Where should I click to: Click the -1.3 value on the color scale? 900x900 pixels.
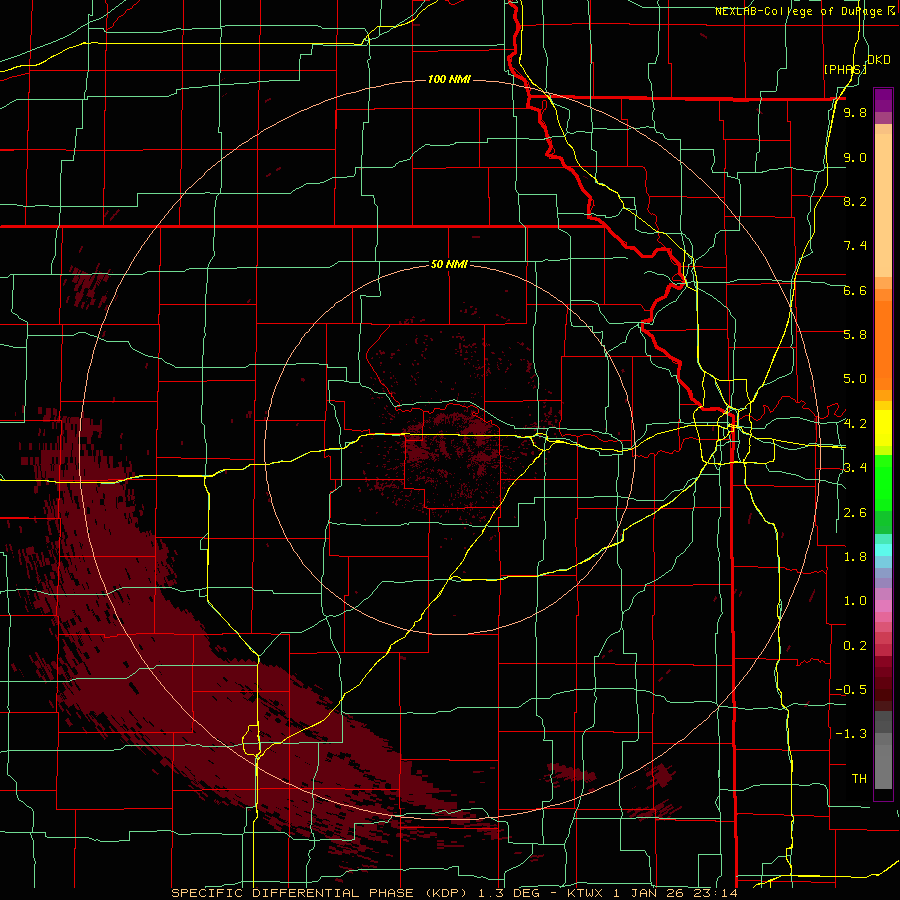[x=851, y=734]
